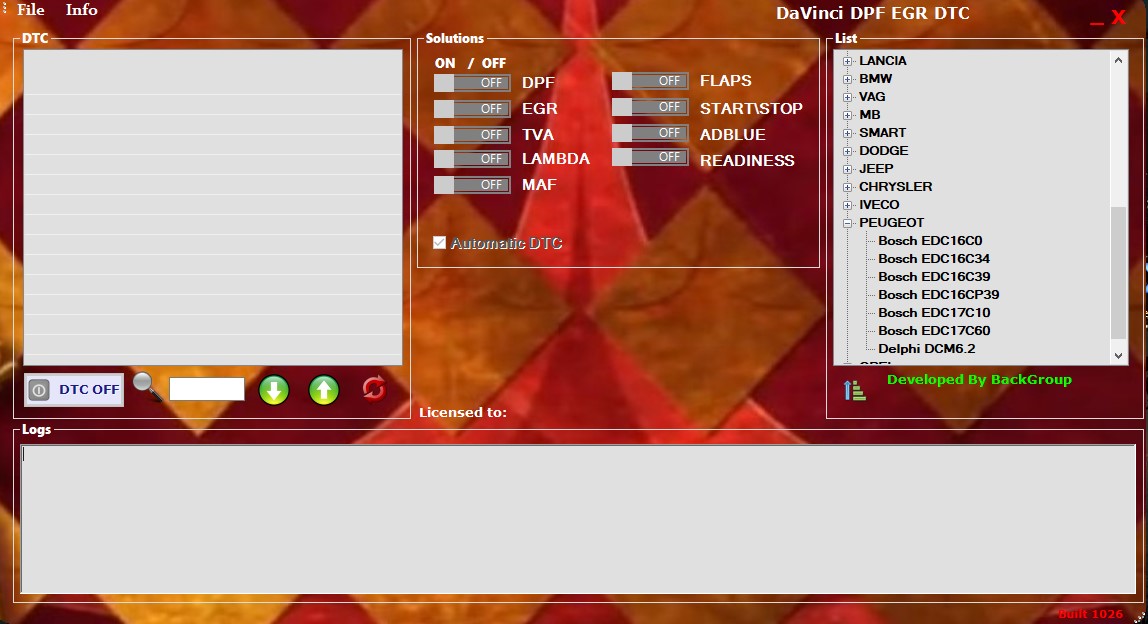
Task: Uncheck the Automatic DTC checkbox
Action: point(440,241)
